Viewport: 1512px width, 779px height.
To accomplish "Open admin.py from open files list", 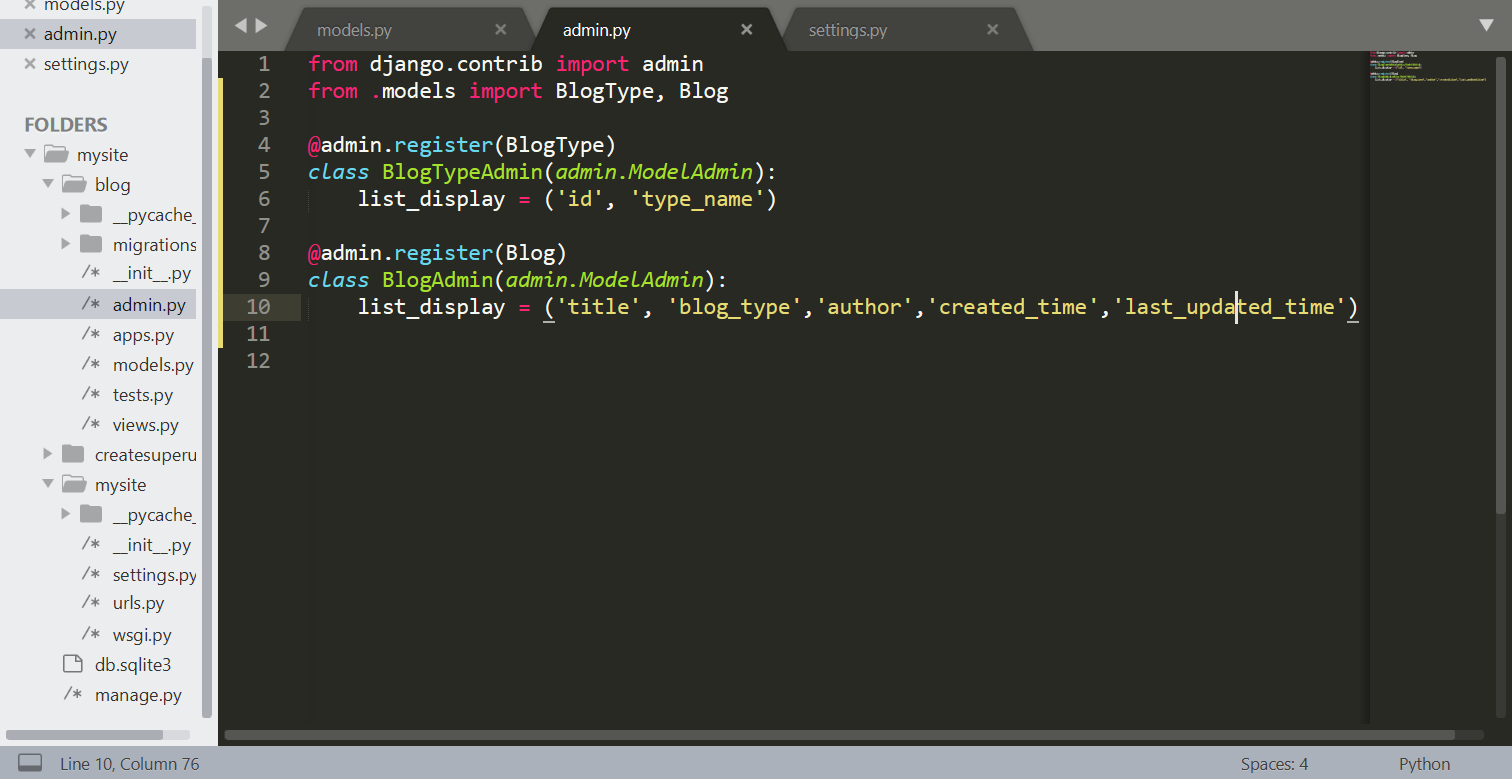I will pos(80,34).
